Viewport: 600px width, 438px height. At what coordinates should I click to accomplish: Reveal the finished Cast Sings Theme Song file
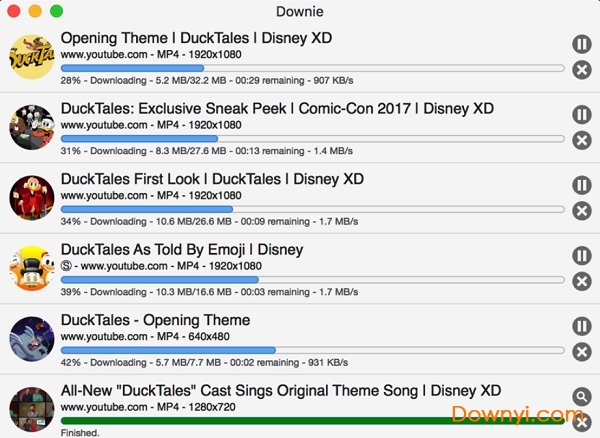coord(581,397)
